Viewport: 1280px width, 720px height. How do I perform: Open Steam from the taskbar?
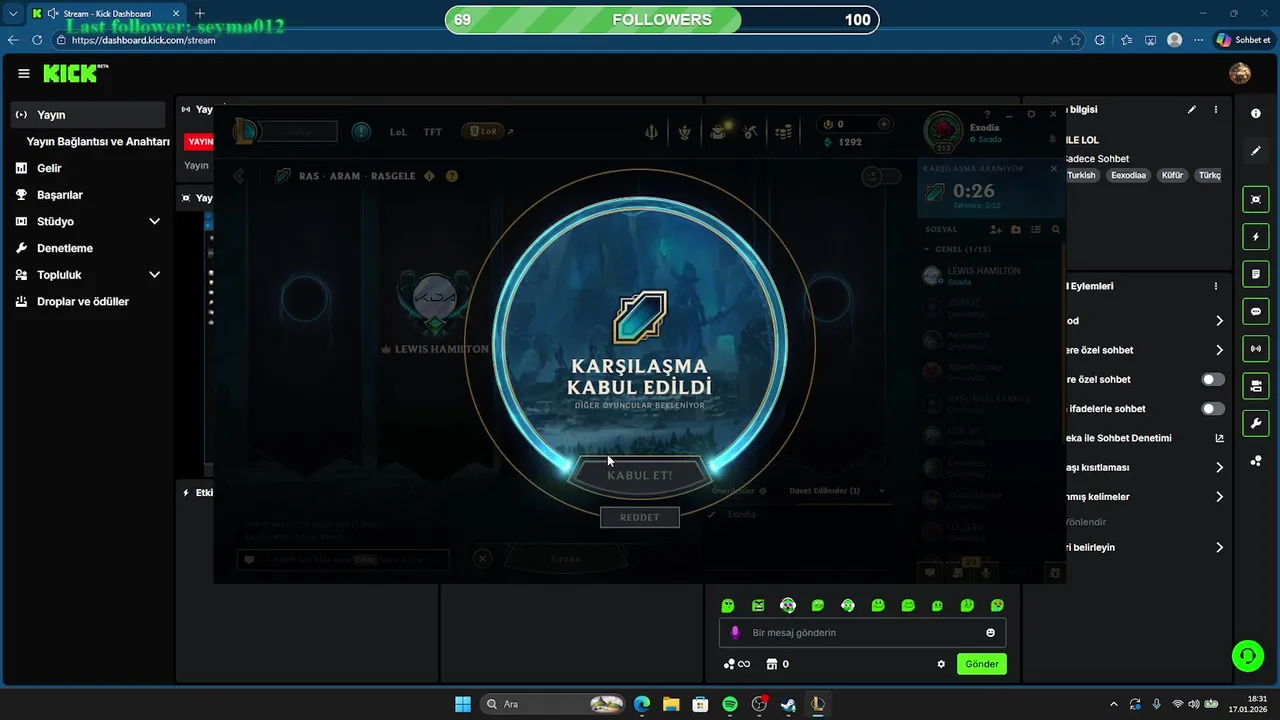point(788,704)
